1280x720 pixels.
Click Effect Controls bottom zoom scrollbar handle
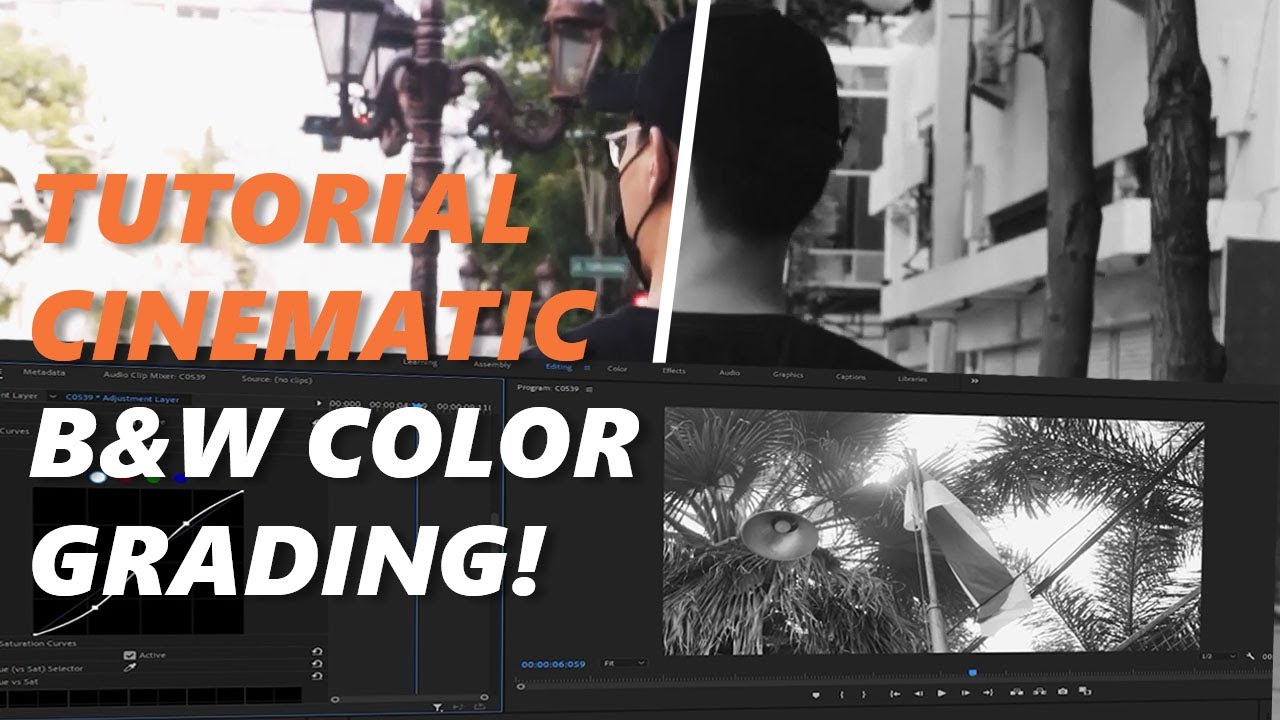tap(334, 699)
